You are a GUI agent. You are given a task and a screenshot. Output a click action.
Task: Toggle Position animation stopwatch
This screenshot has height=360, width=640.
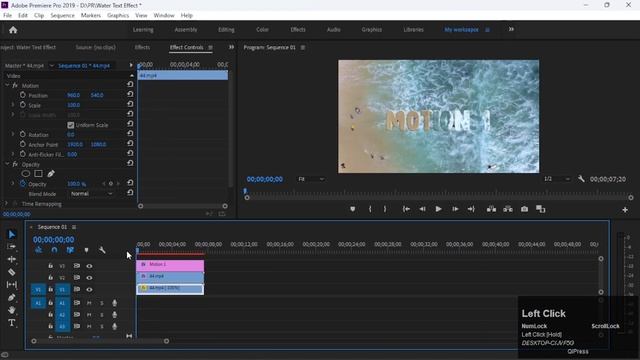click(x=22, y=95)
